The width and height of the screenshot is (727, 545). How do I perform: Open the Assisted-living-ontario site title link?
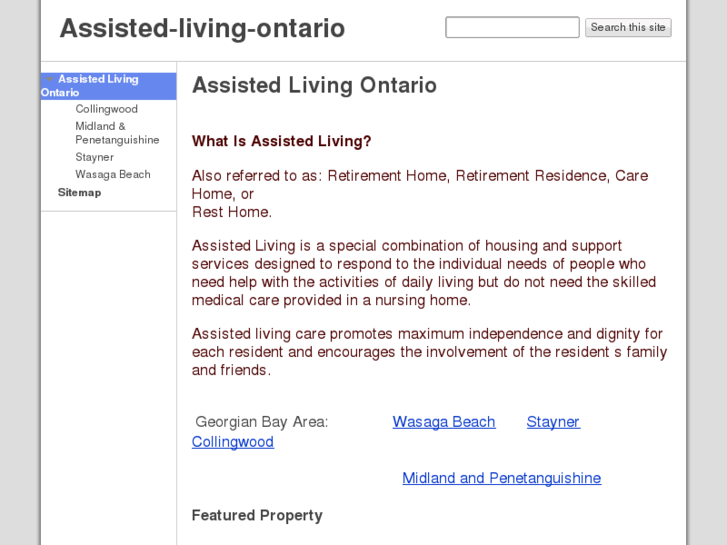coord(202,29)
